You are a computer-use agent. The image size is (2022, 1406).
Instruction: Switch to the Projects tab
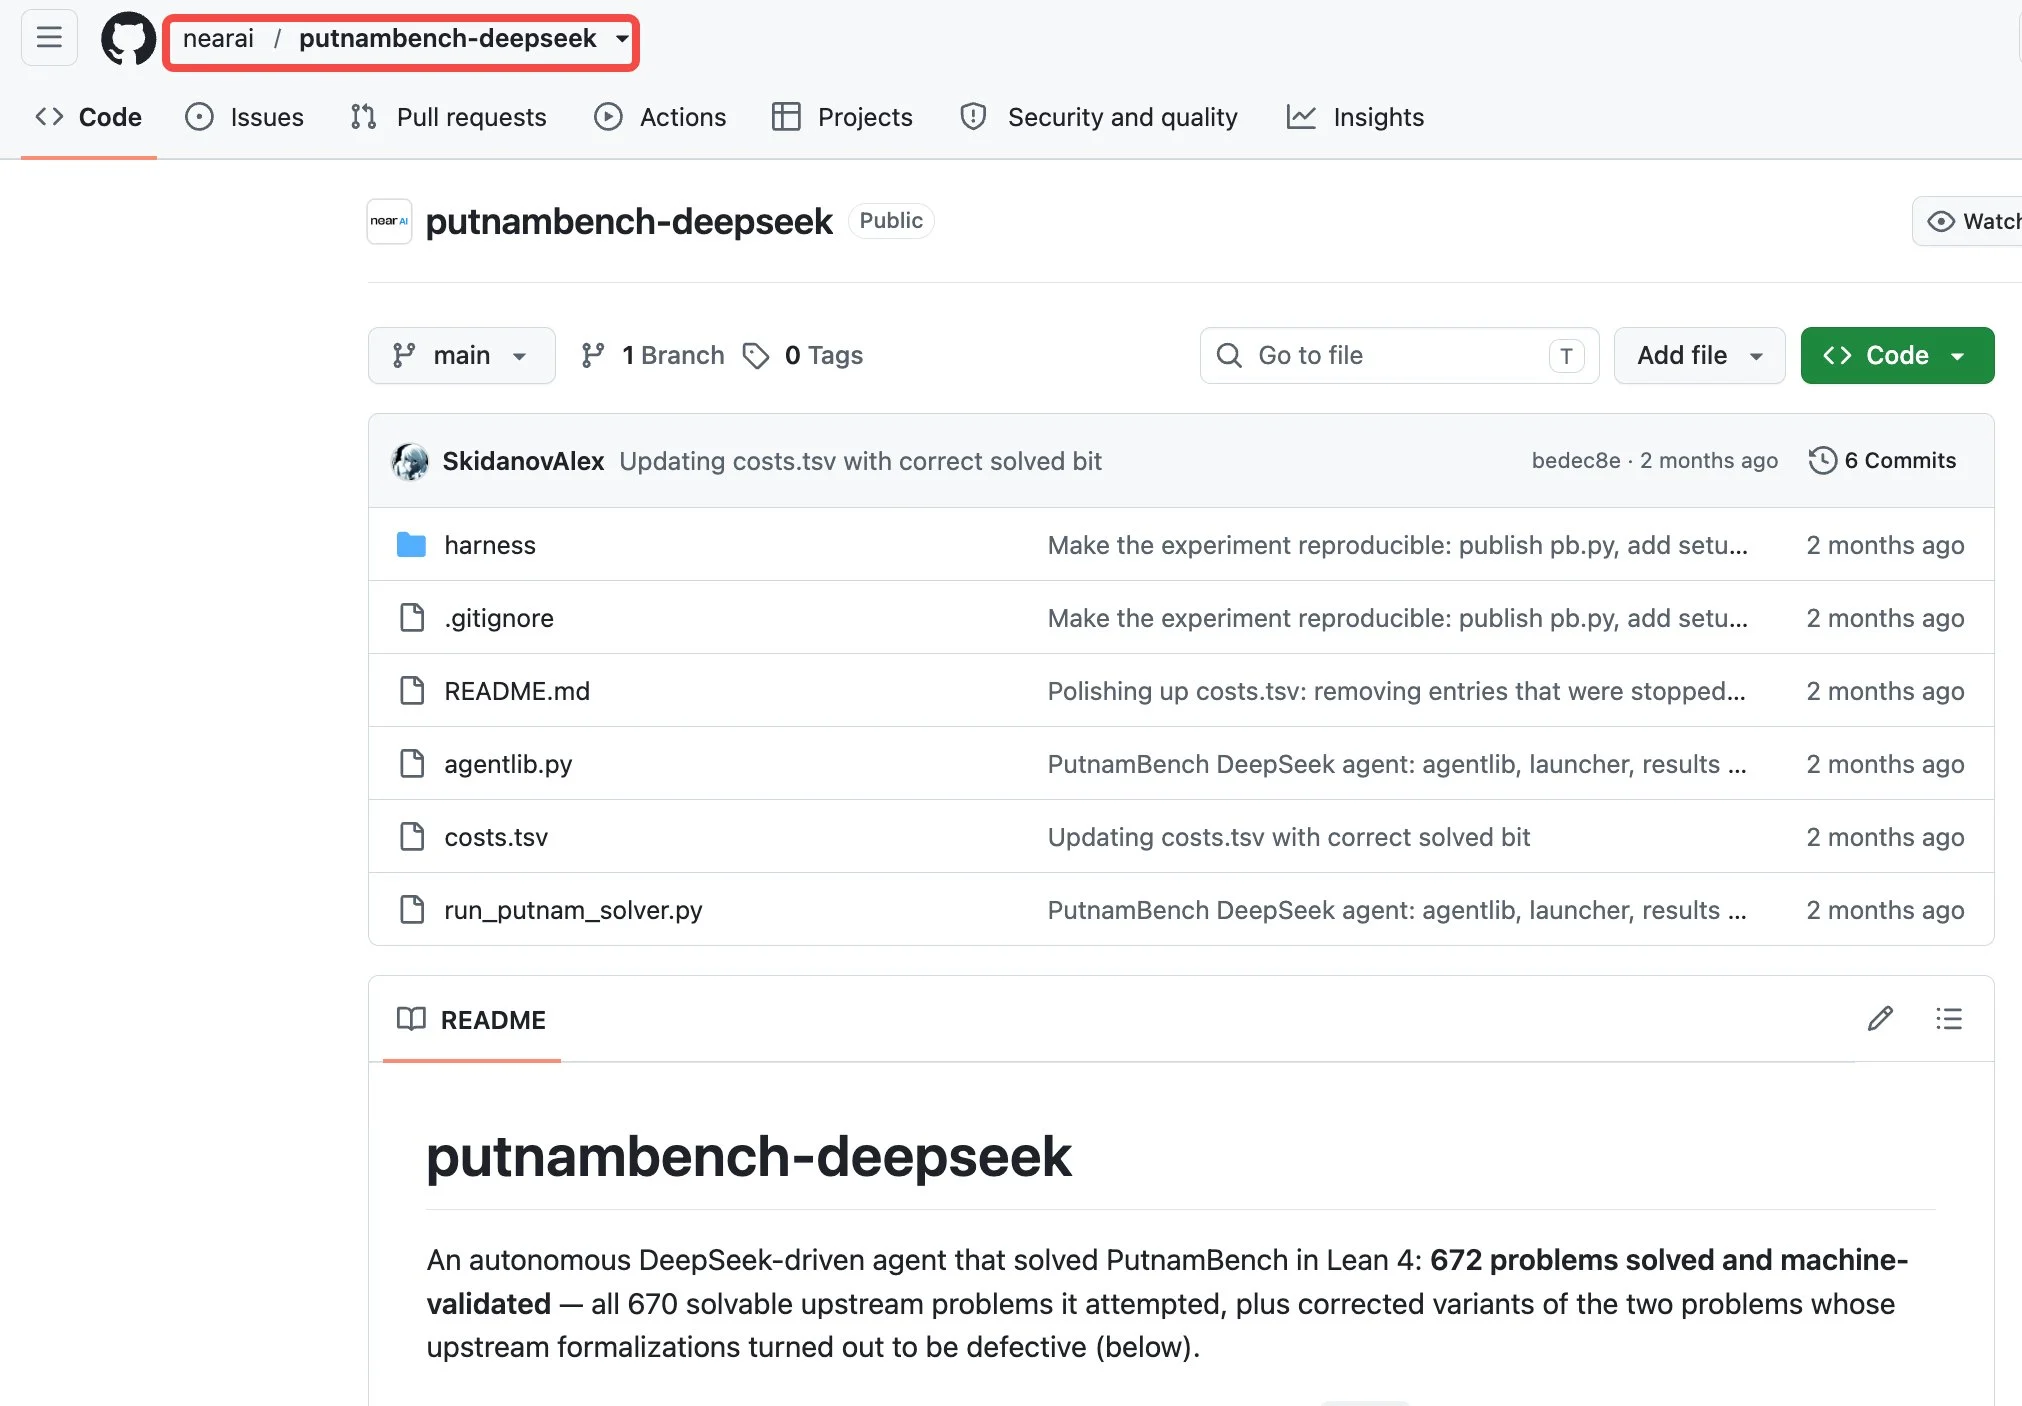click(x=842, y=117)
